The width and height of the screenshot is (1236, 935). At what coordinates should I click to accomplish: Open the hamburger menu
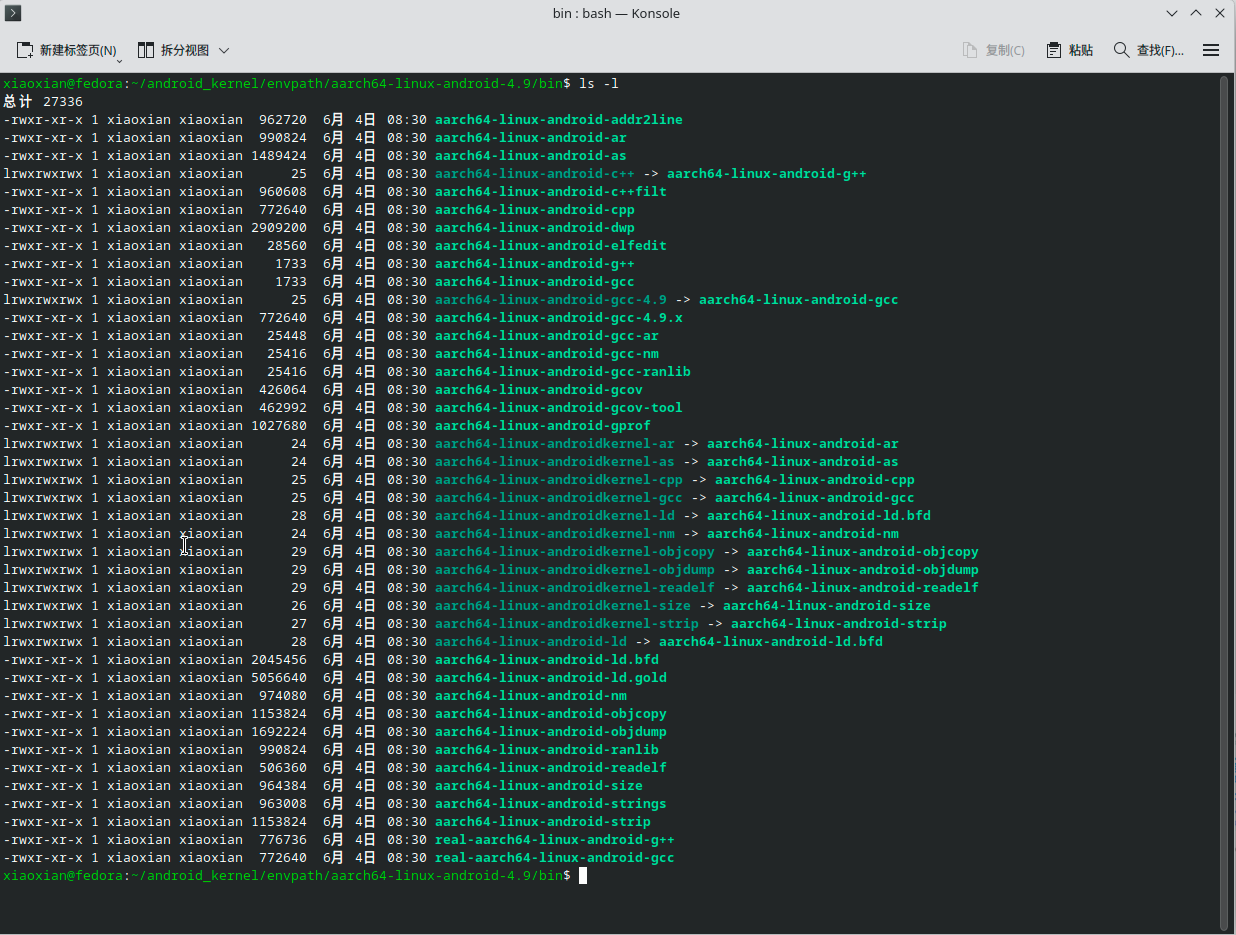pos(1211,50)
